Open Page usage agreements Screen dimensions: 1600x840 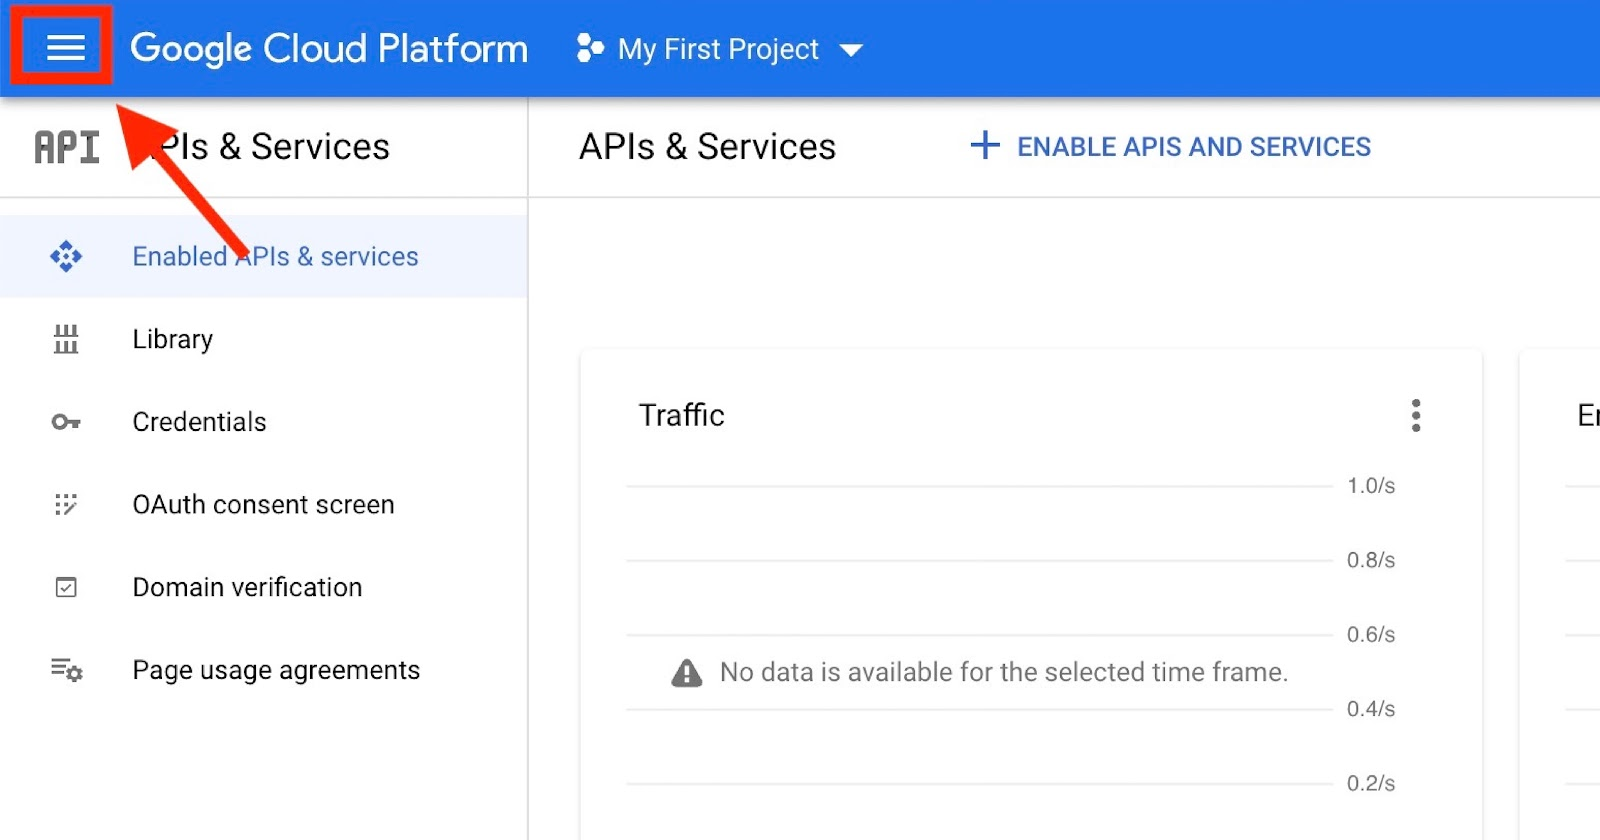[264, 670]
